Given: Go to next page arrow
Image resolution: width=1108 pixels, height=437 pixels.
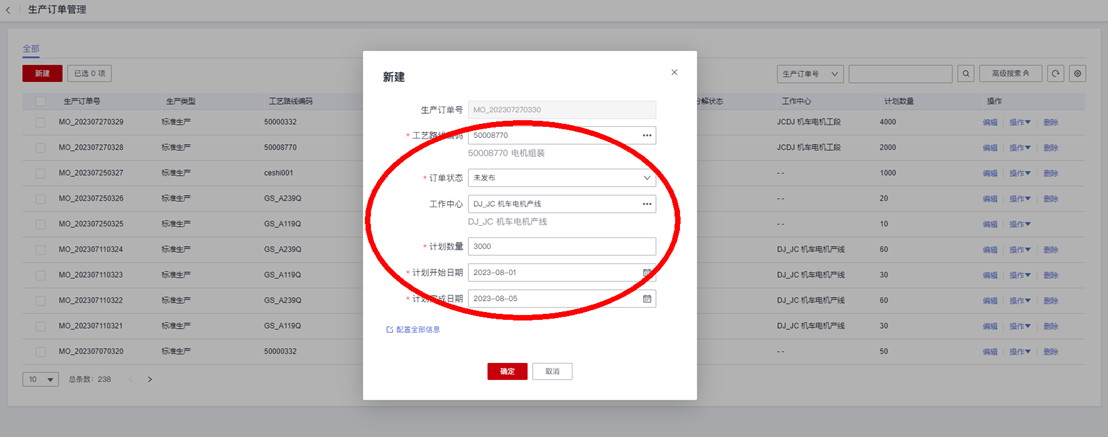Looking at the screenshot, I should coord(150,380).
